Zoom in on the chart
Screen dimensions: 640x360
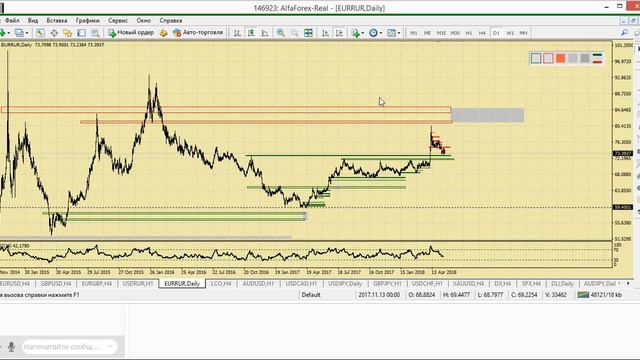click(281, 33)
